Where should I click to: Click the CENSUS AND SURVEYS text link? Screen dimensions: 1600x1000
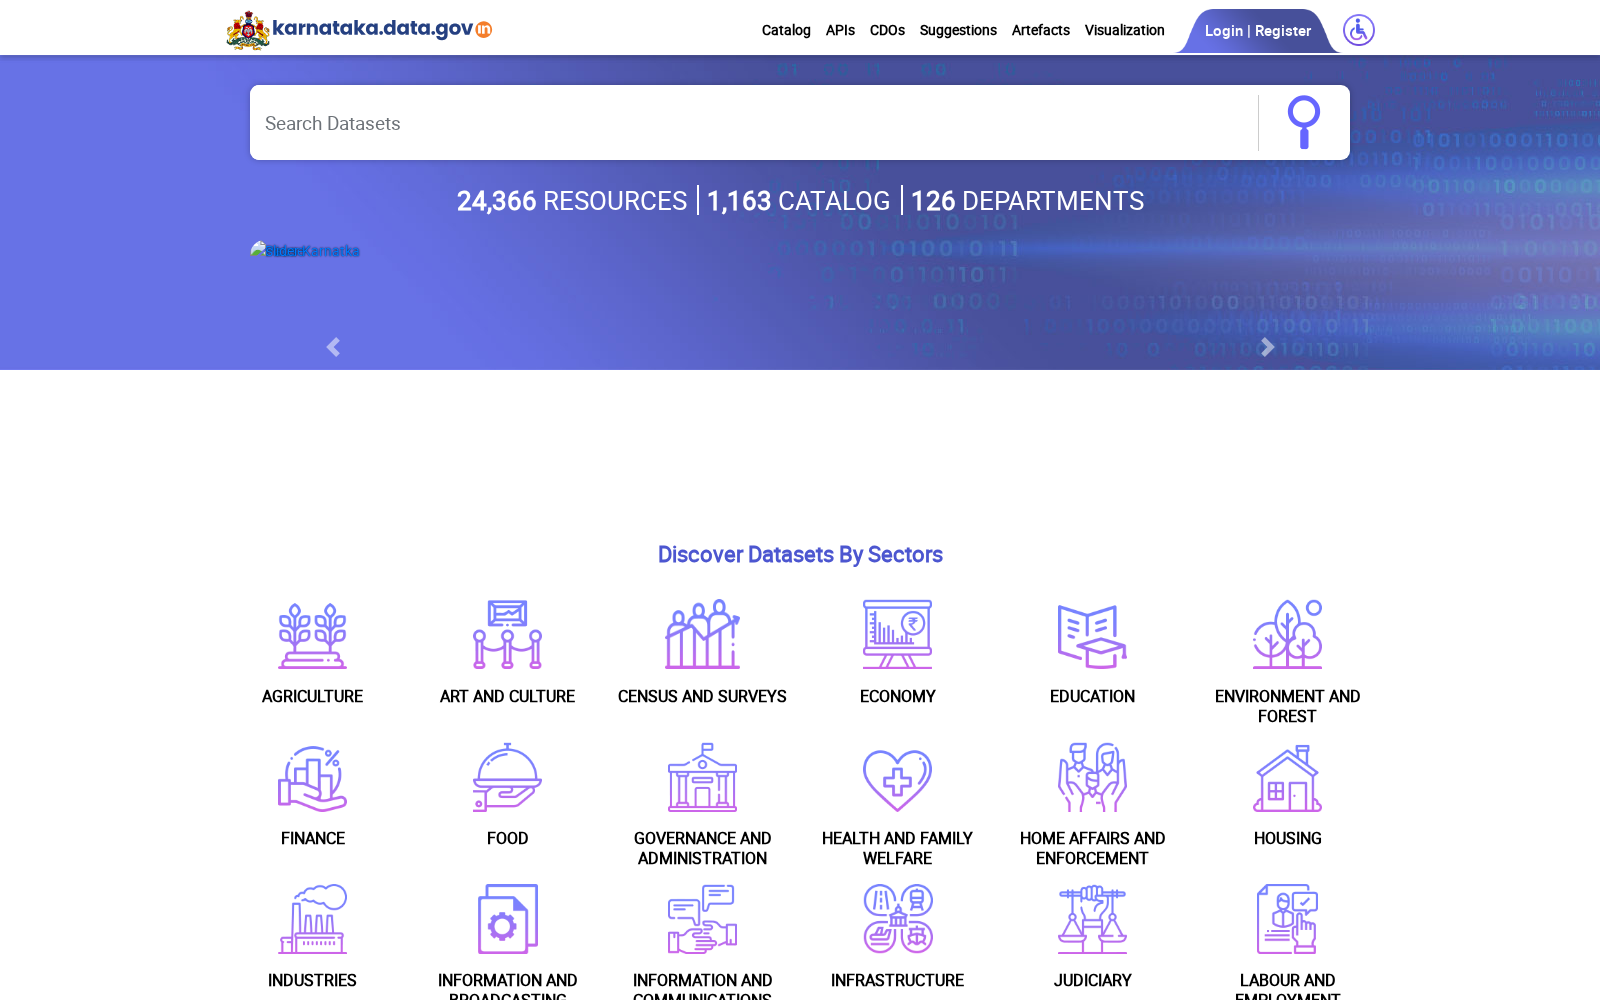pos(702,696)
